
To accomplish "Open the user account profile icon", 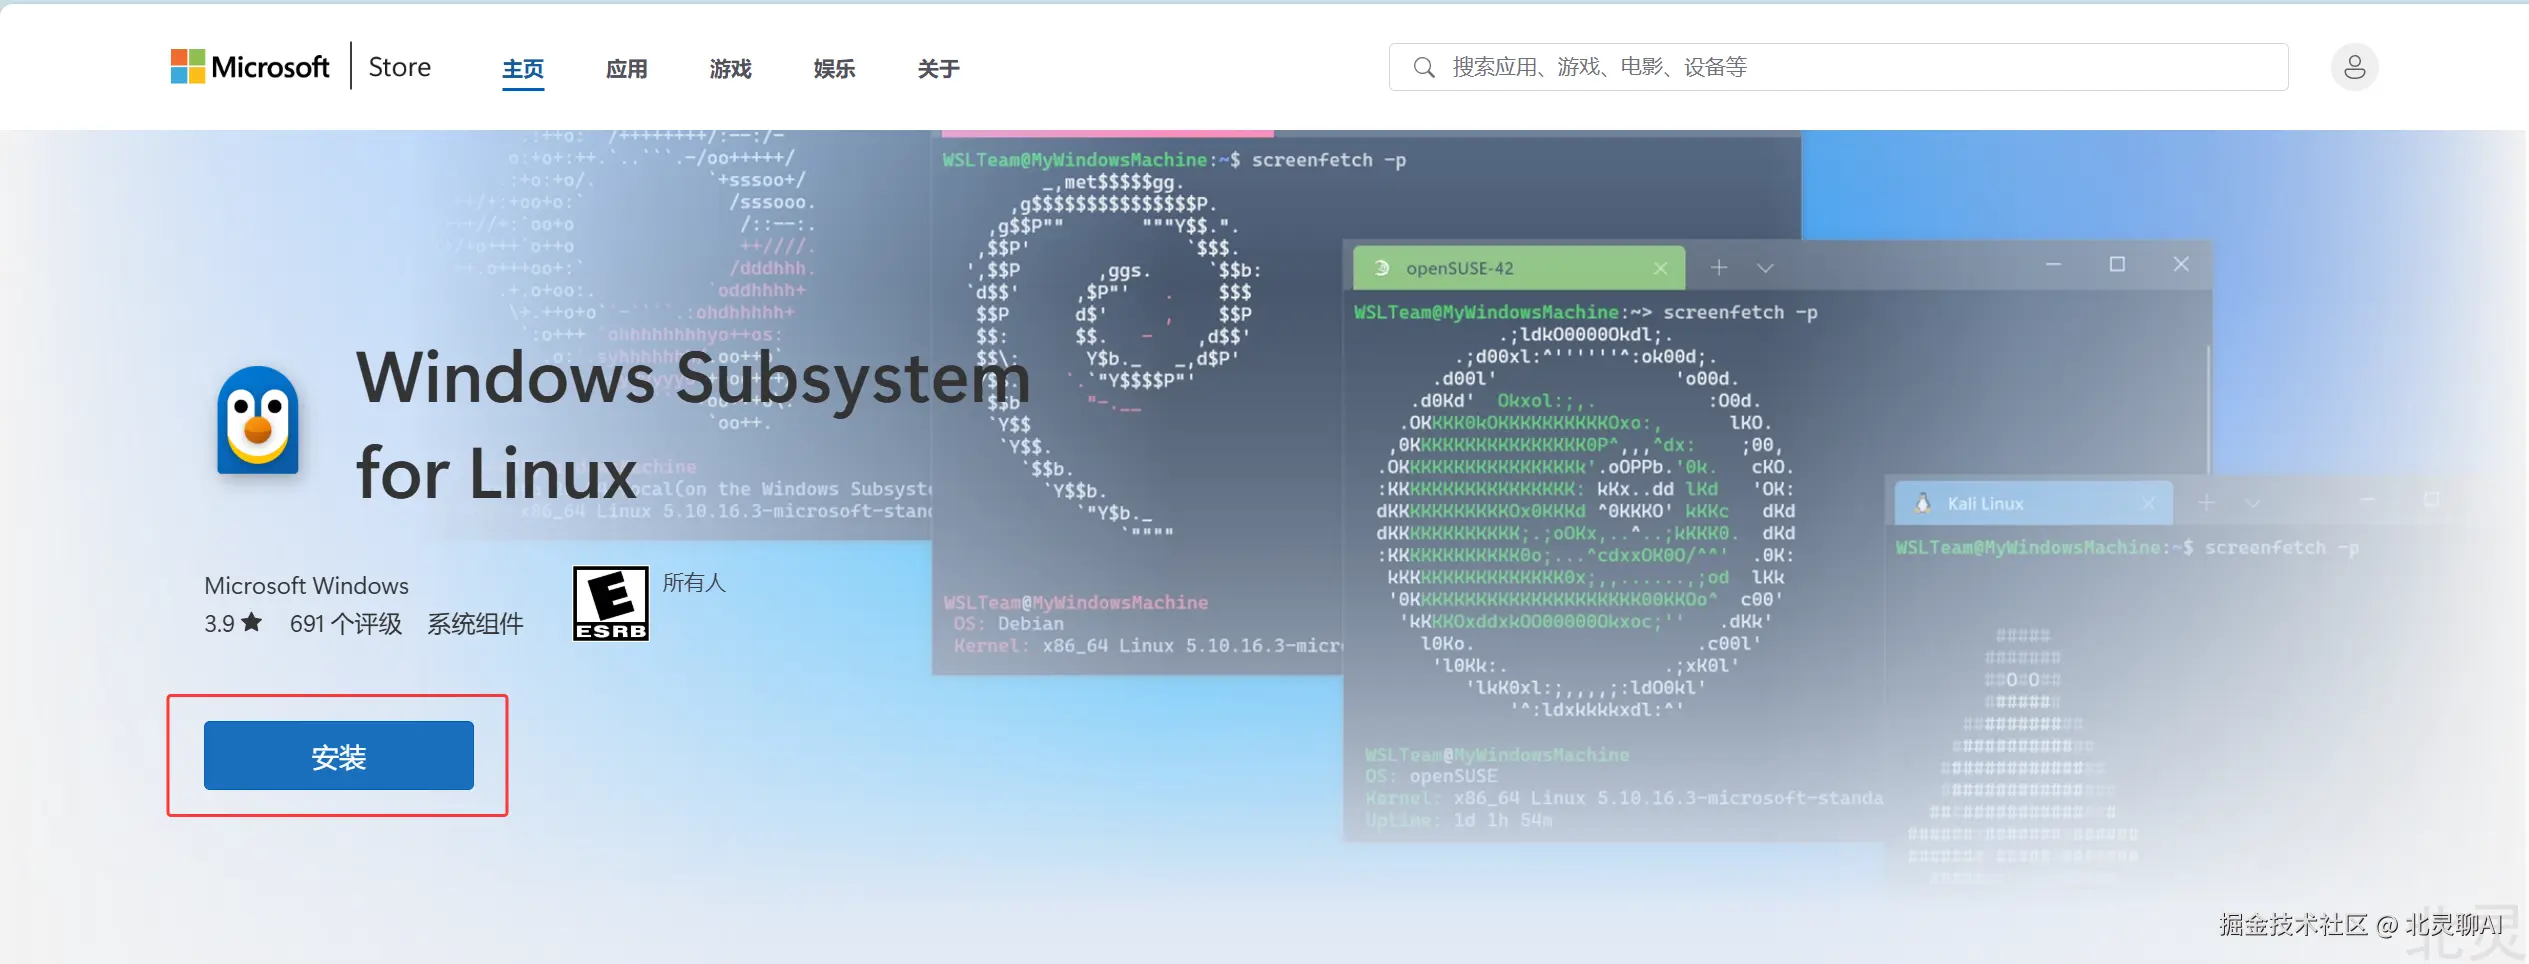I will (x=2354, y=67).
